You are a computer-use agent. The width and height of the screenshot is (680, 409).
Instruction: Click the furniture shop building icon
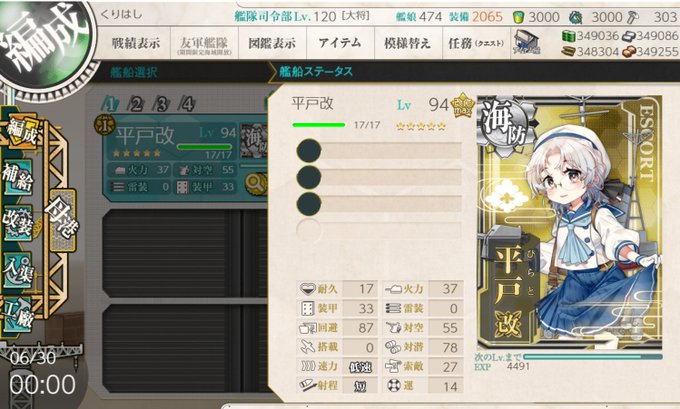(526, 42)
